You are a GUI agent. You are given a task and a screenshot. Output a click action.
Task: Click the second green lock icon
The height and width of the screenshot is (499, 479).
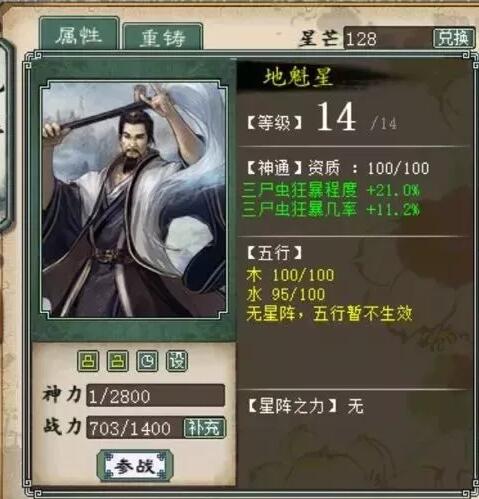[x=118, y=361]
